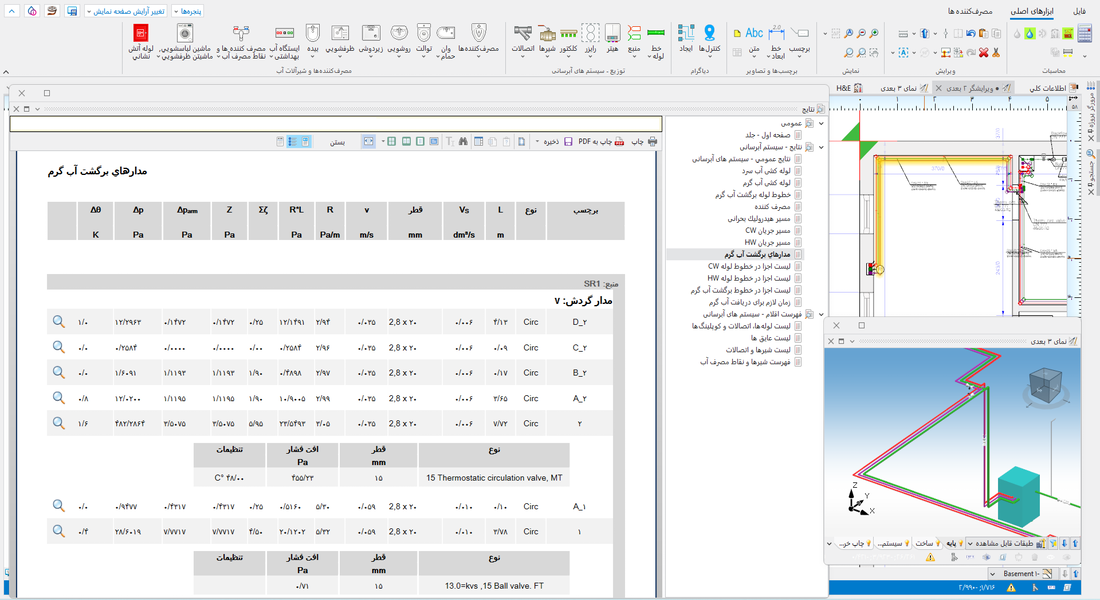Switch to the consumers (مصرف‌کننده ها) ribbon tab
The image size is (1100, 600).
(970, 11)
